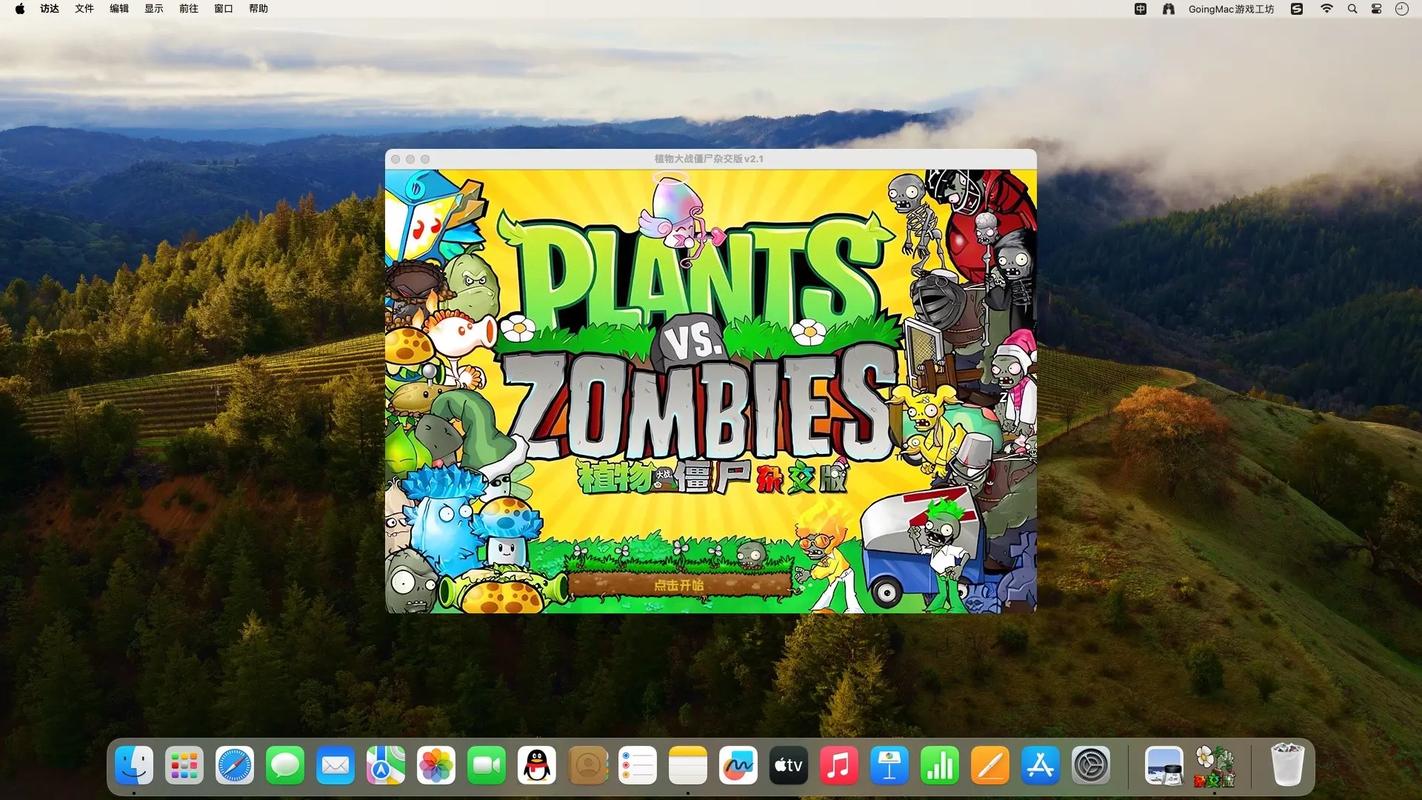The image size is (1422, 800).
Task: Open Spotlight search
Action: (1352, 8)
